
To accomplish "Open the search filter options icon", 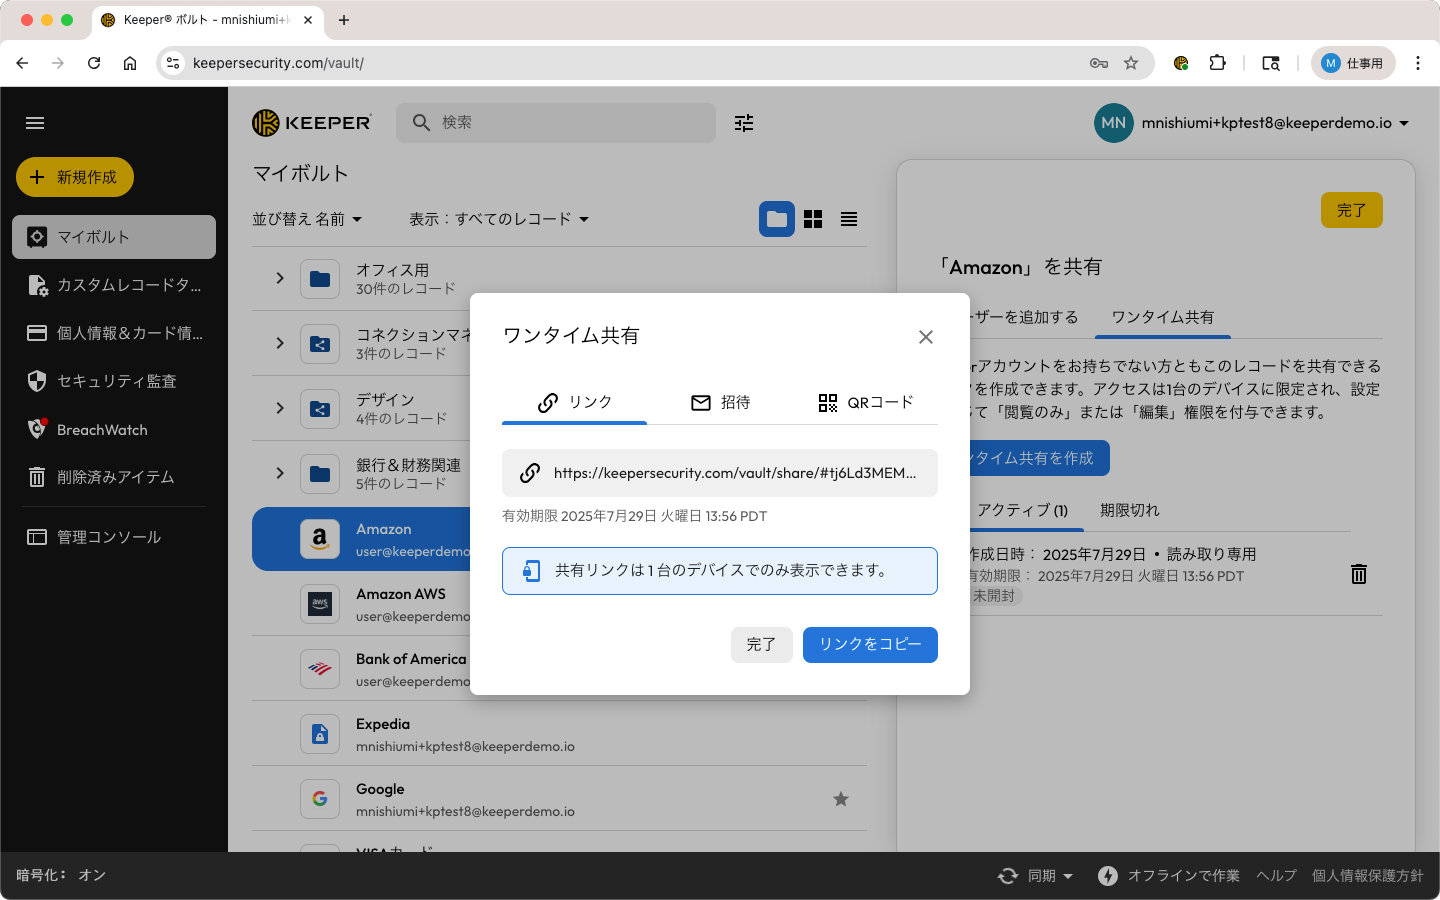I will tap(743, 123).
